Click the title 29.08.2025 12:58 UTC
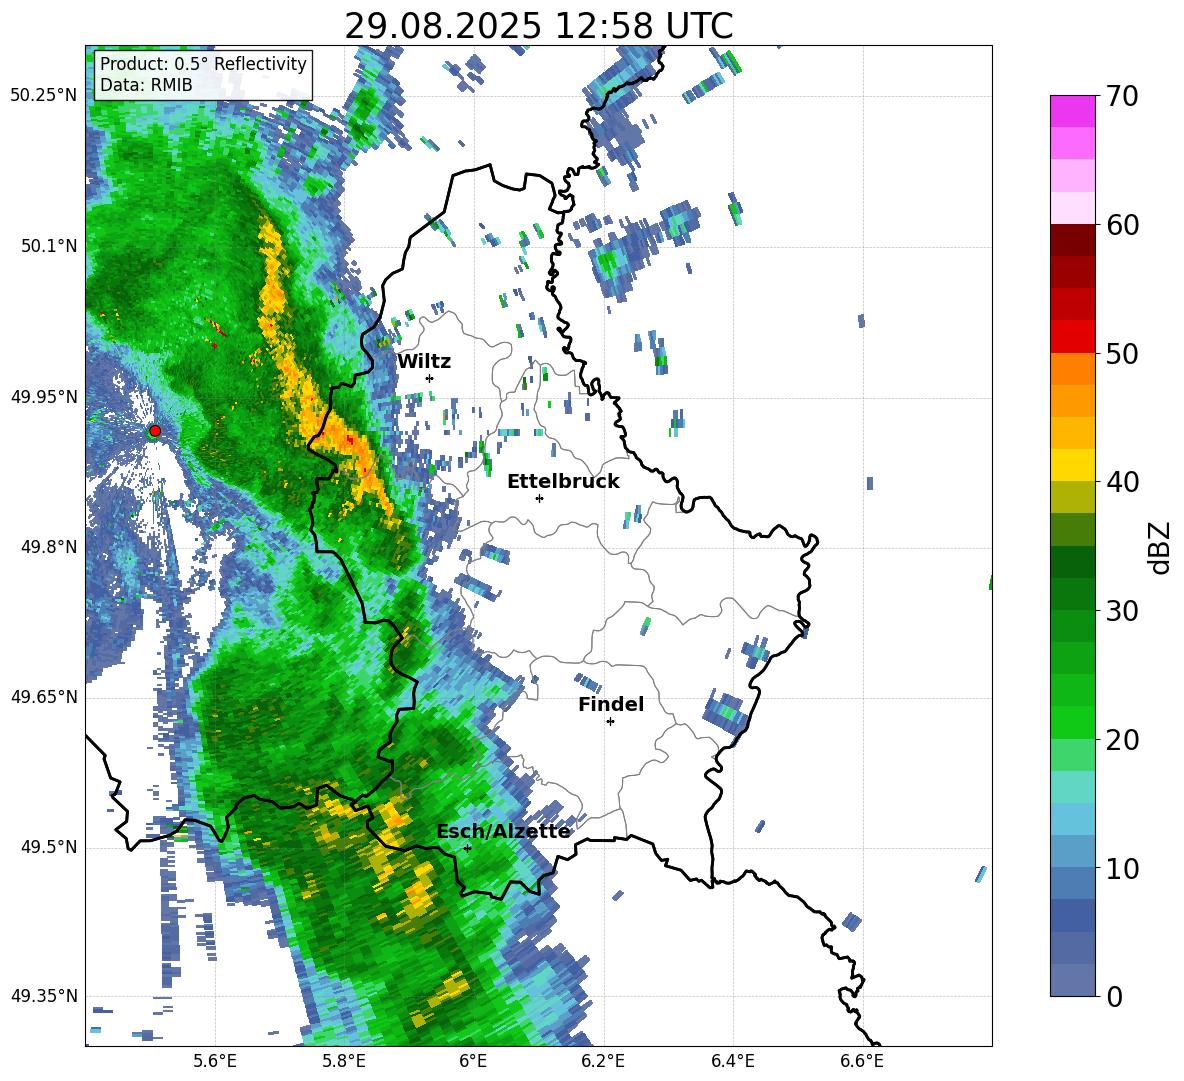1184x1081 pixels. pyautogui.click(x=539, y=27)
